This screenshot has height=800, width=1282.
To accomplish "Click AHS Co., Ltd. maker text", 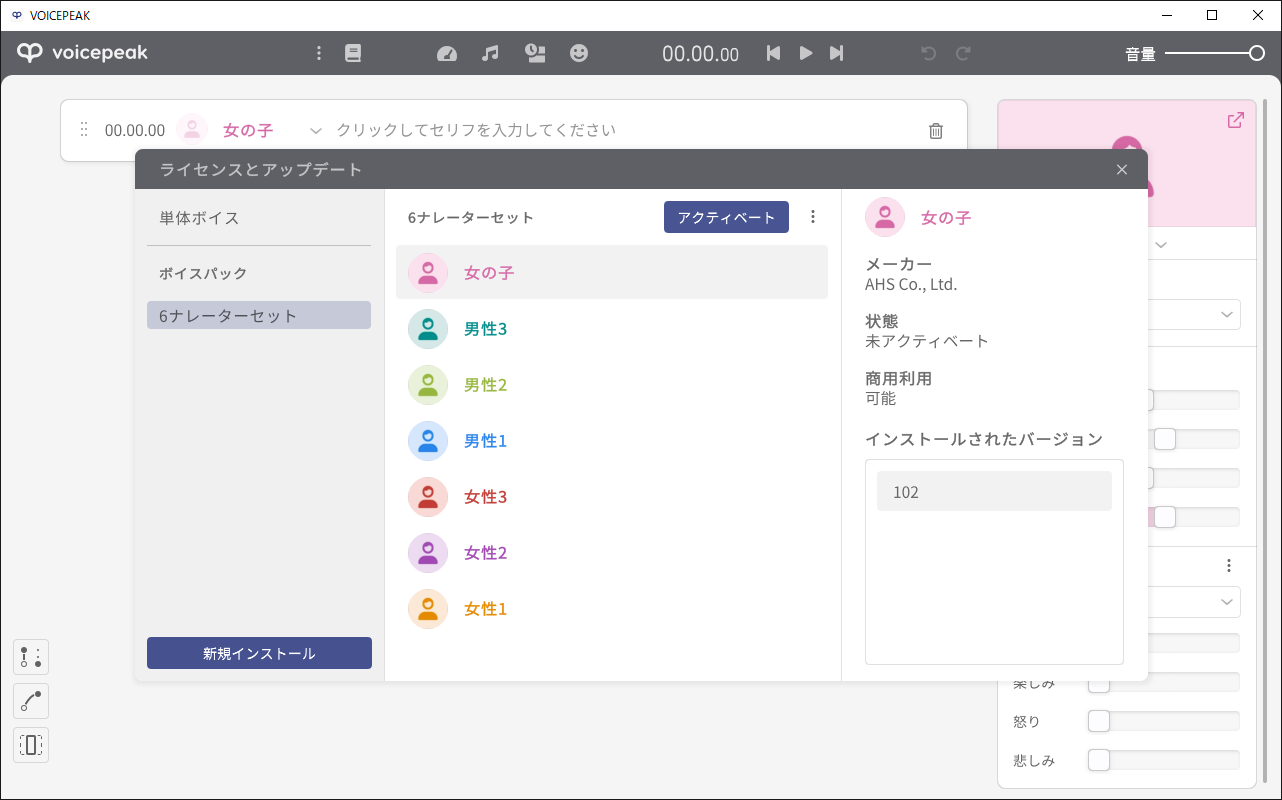I will point(911,284).
